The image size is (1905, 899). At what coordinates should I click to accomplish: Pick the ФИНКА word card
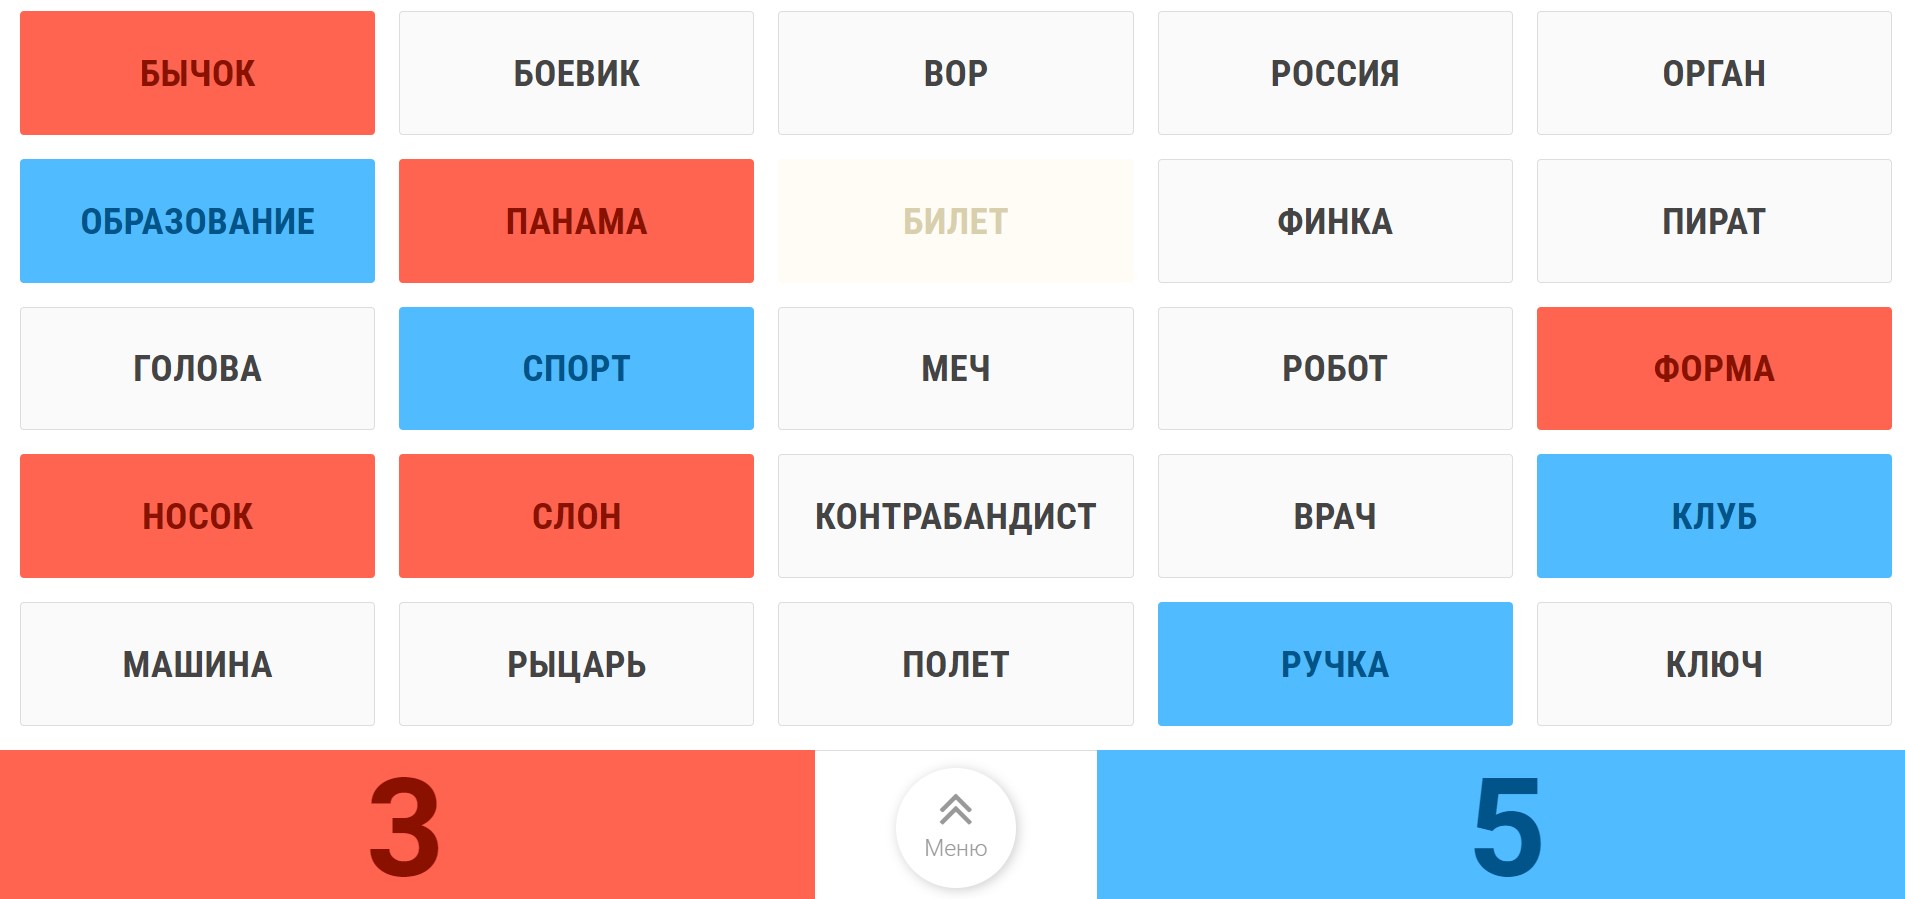[1334, 220]
